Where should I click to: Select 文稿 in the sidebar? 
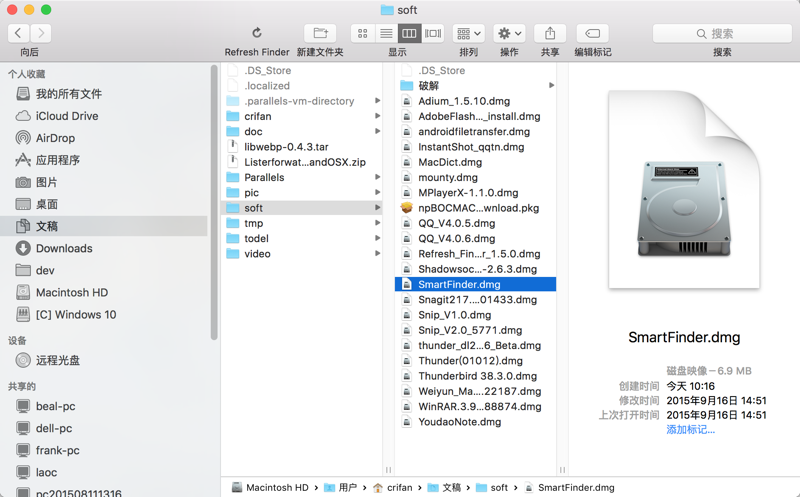coord(105,226)
